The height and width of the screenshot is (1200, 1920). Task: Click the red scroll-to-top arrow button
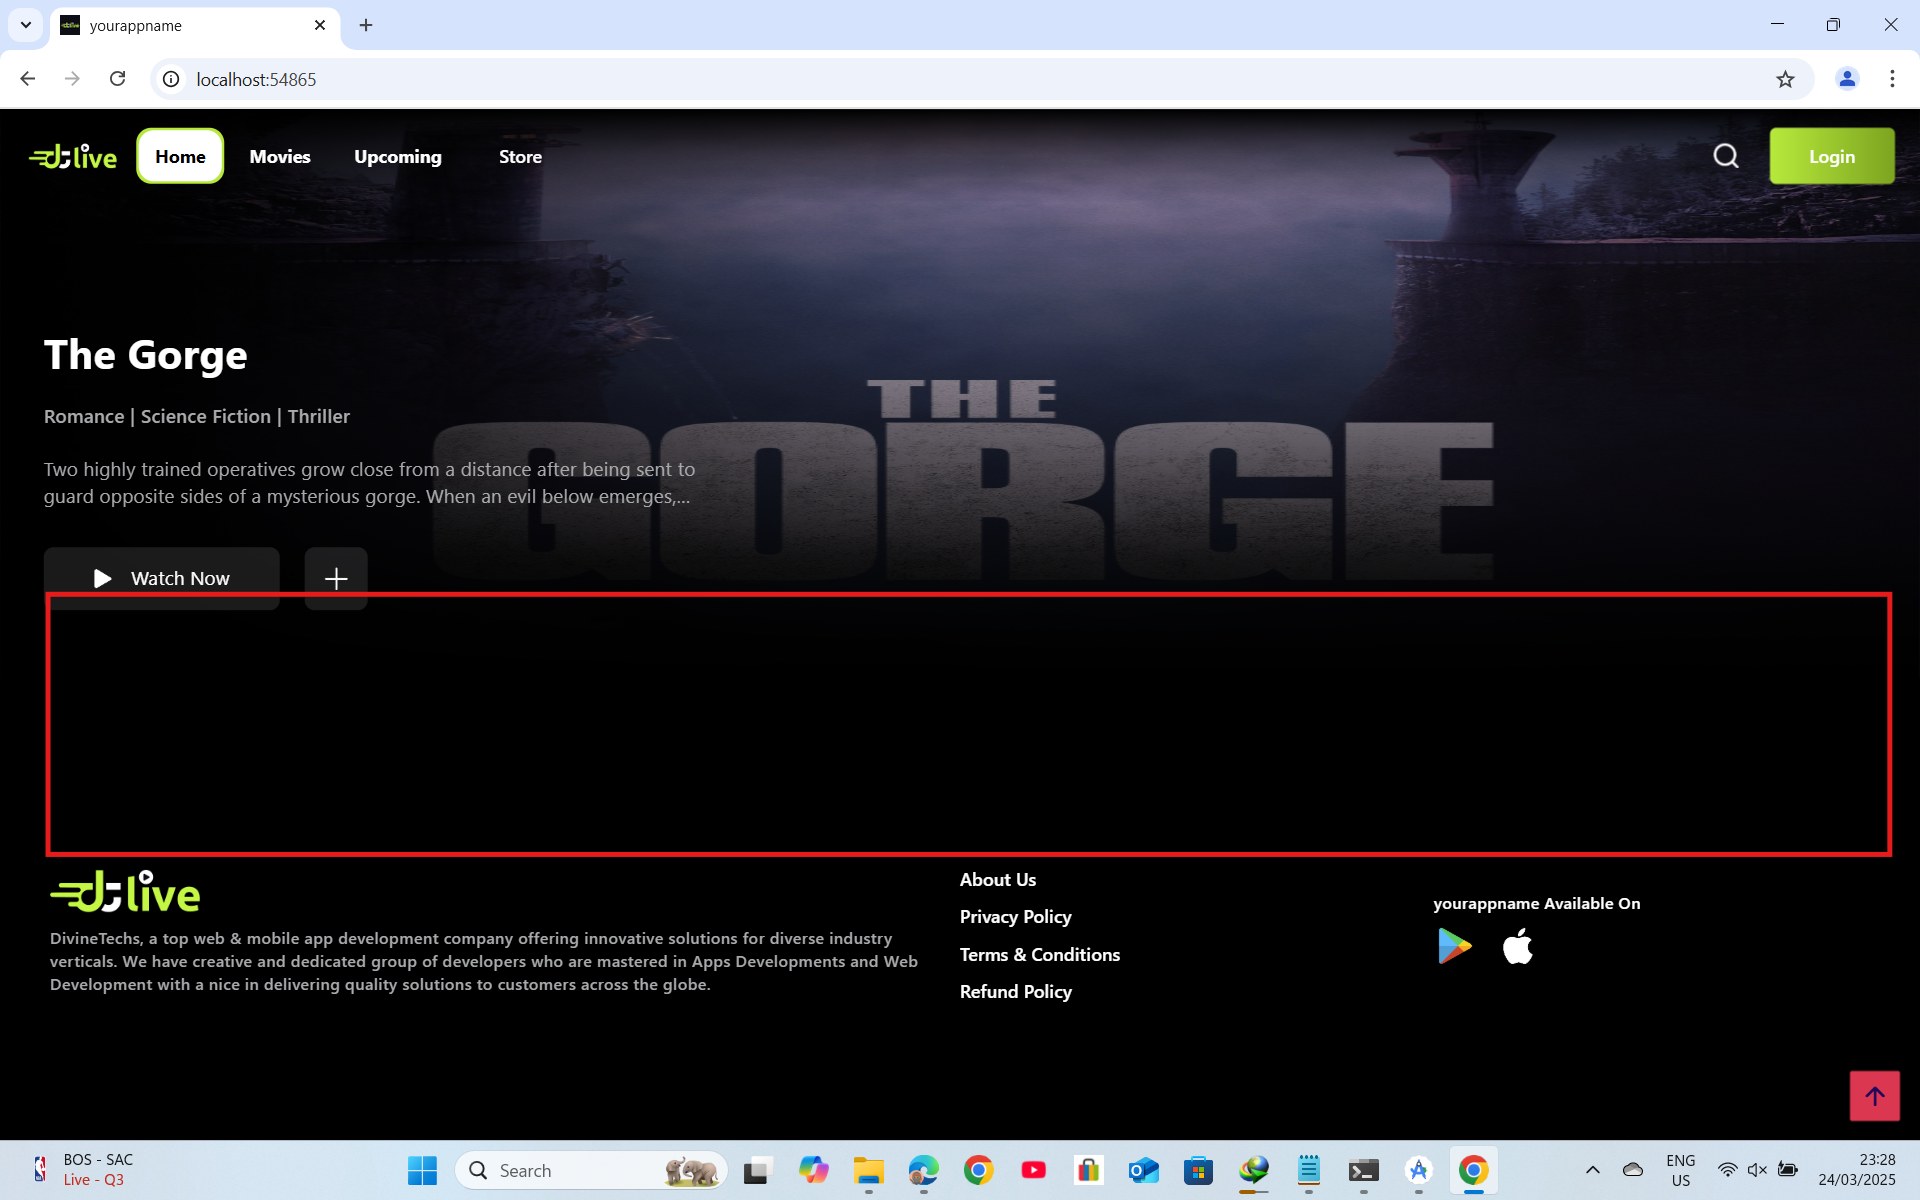(x=1874, y=1095)
